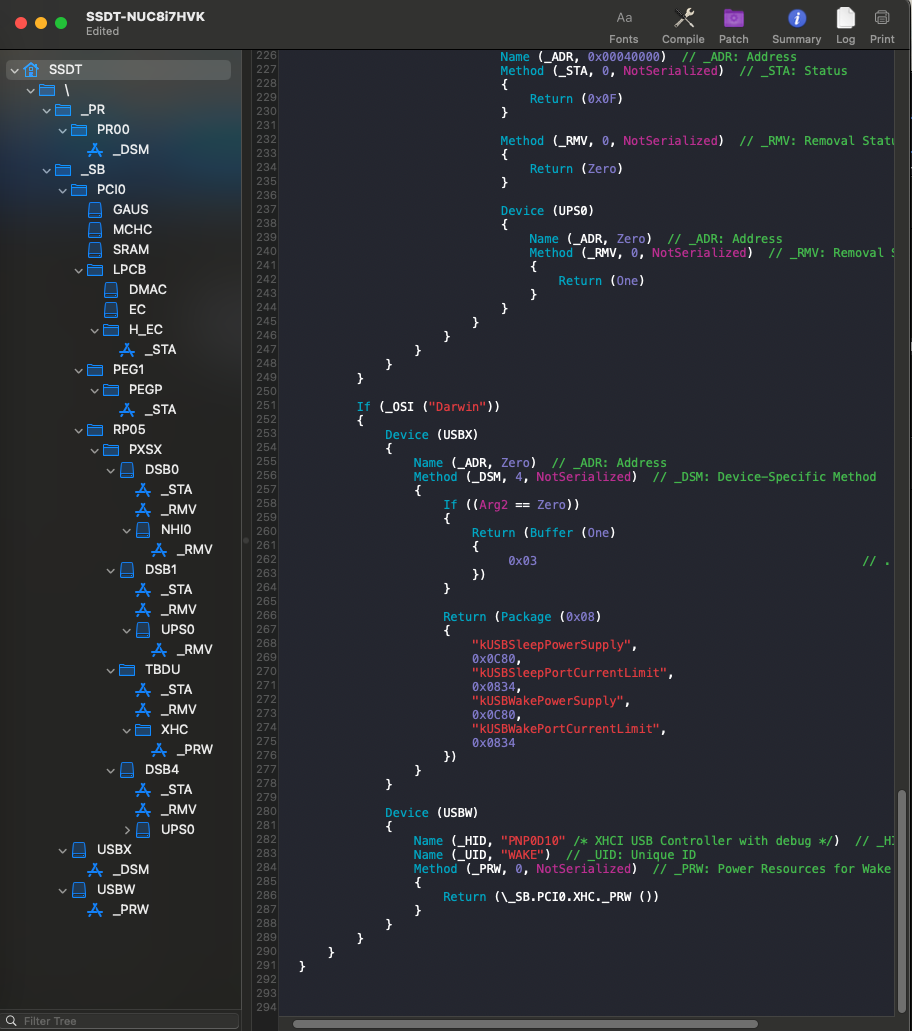
Task: Click the Compile tools icon
Action: click(x=684, y=18)
